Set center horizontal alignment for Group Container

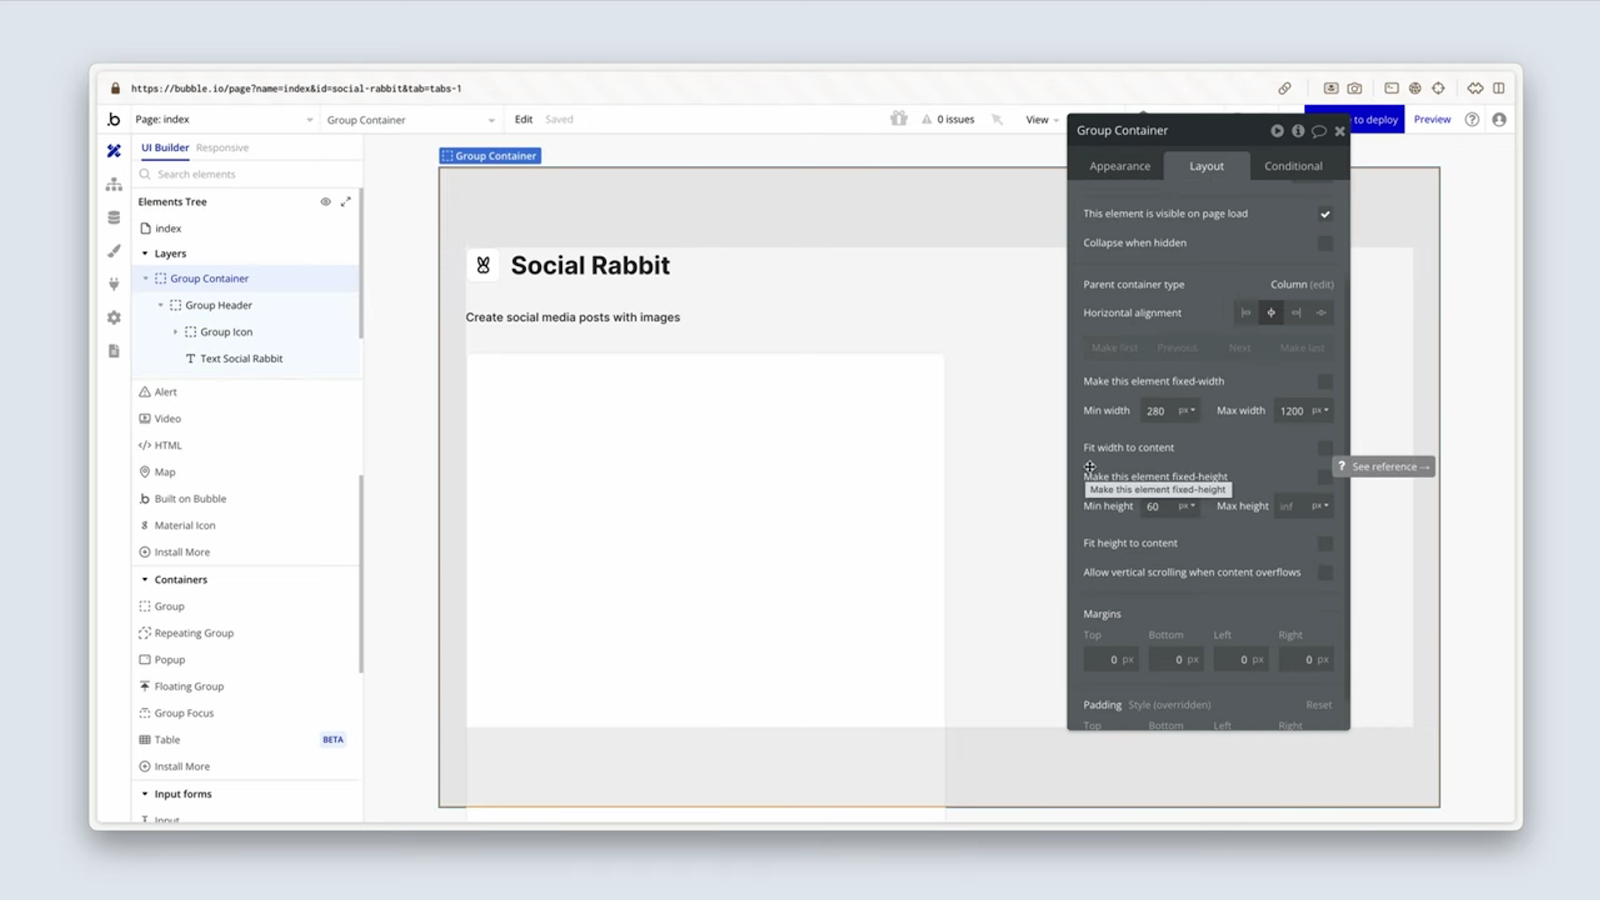(1270, 312)
